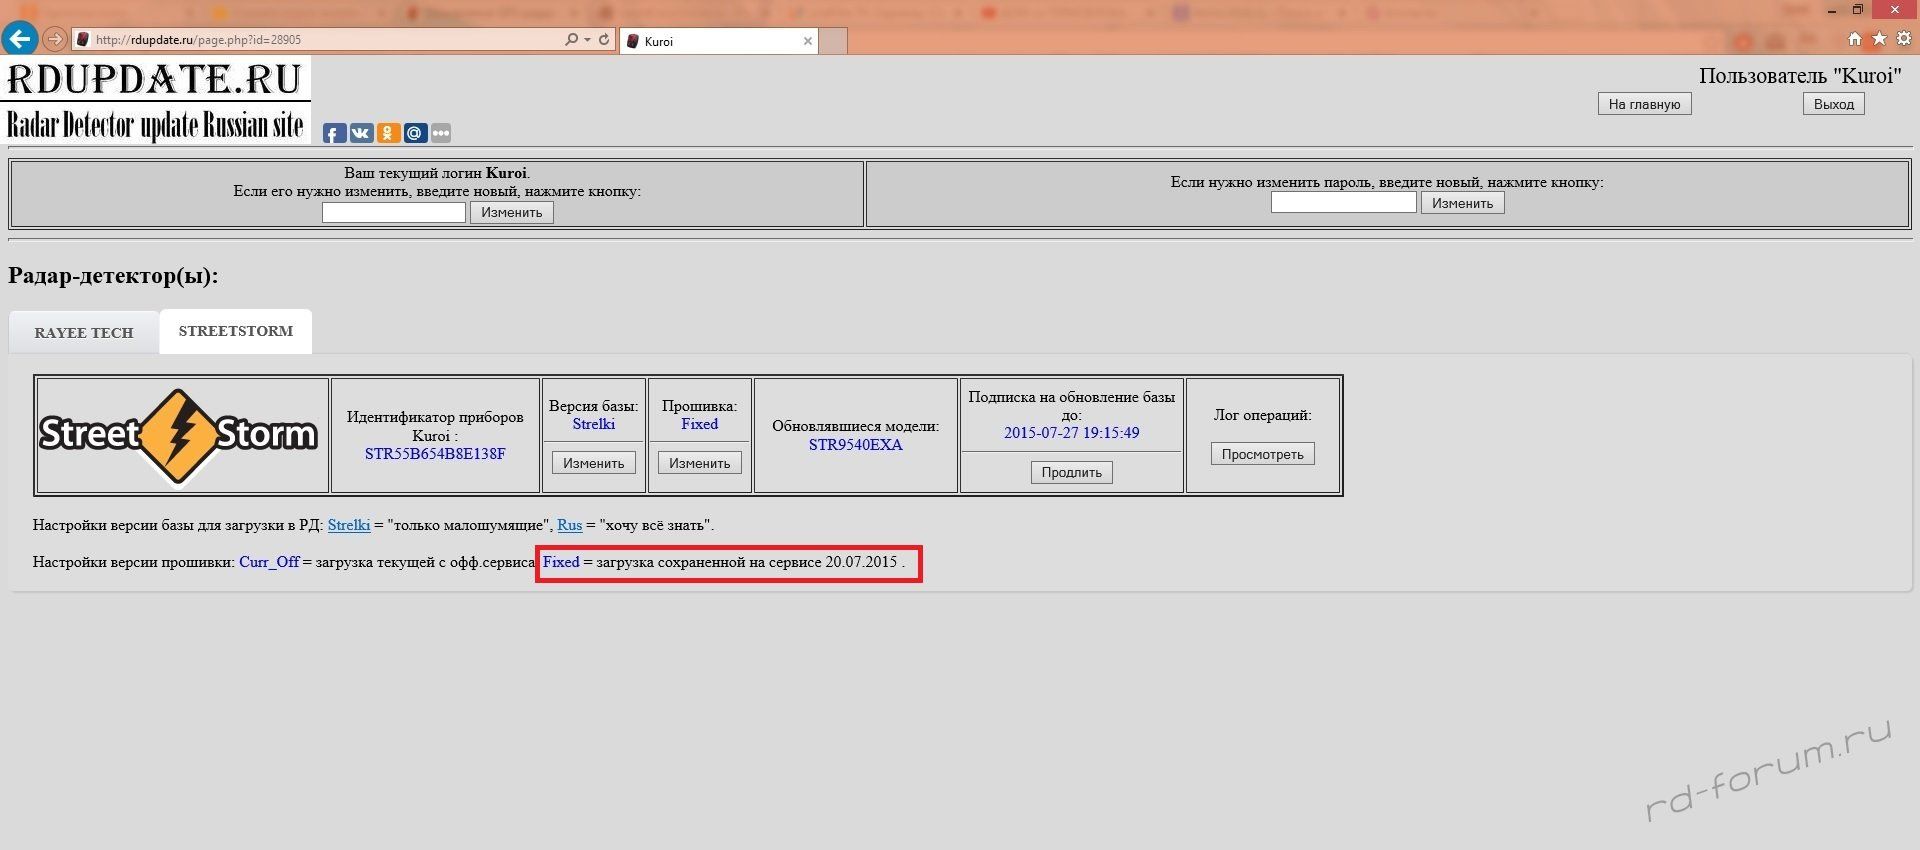Click Strelki value under Версия базы
Image resolution: width=1920 pixels, height=850 pixels.
coord(594,424)
